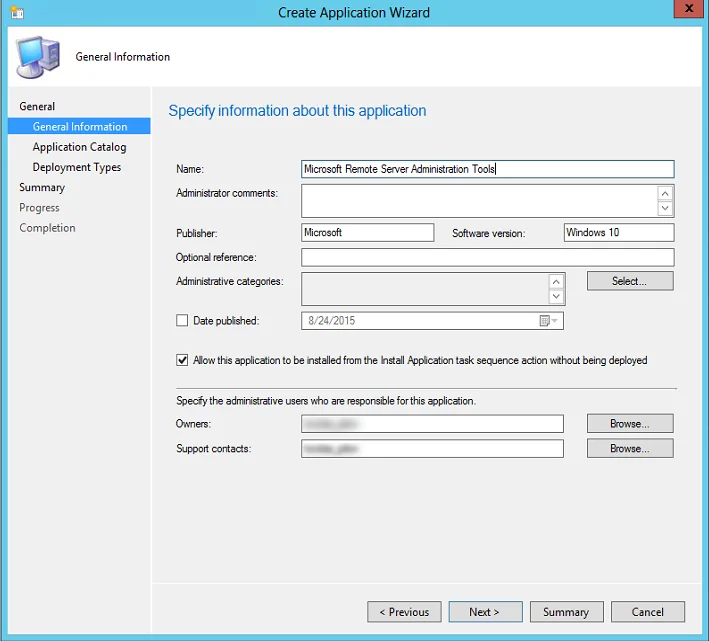709x641 pixels.
Task: Select General Information step in sidebar
Action: point(79,126)
